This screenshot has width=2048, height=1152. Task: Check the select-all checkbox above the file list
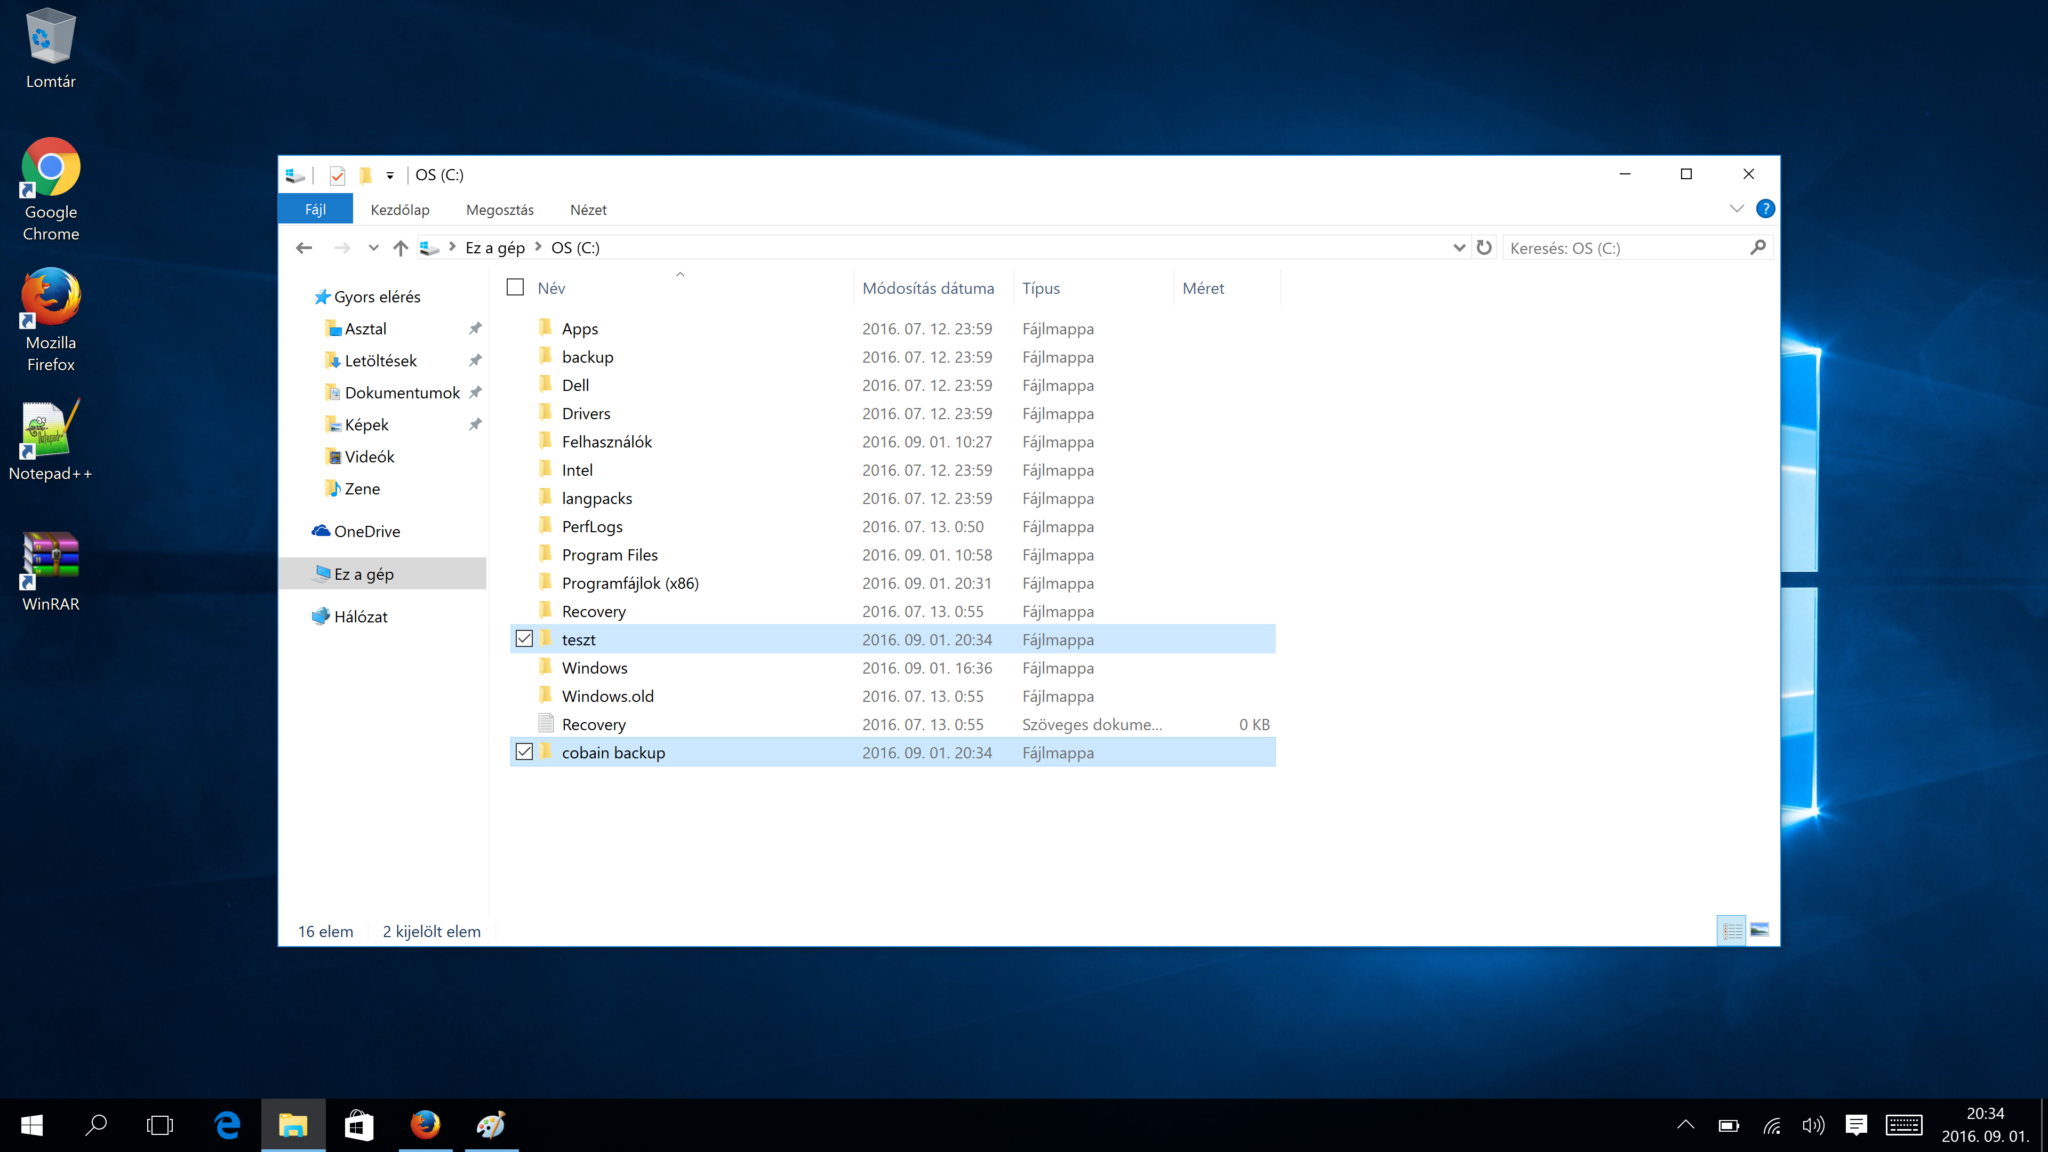(515, 287)
